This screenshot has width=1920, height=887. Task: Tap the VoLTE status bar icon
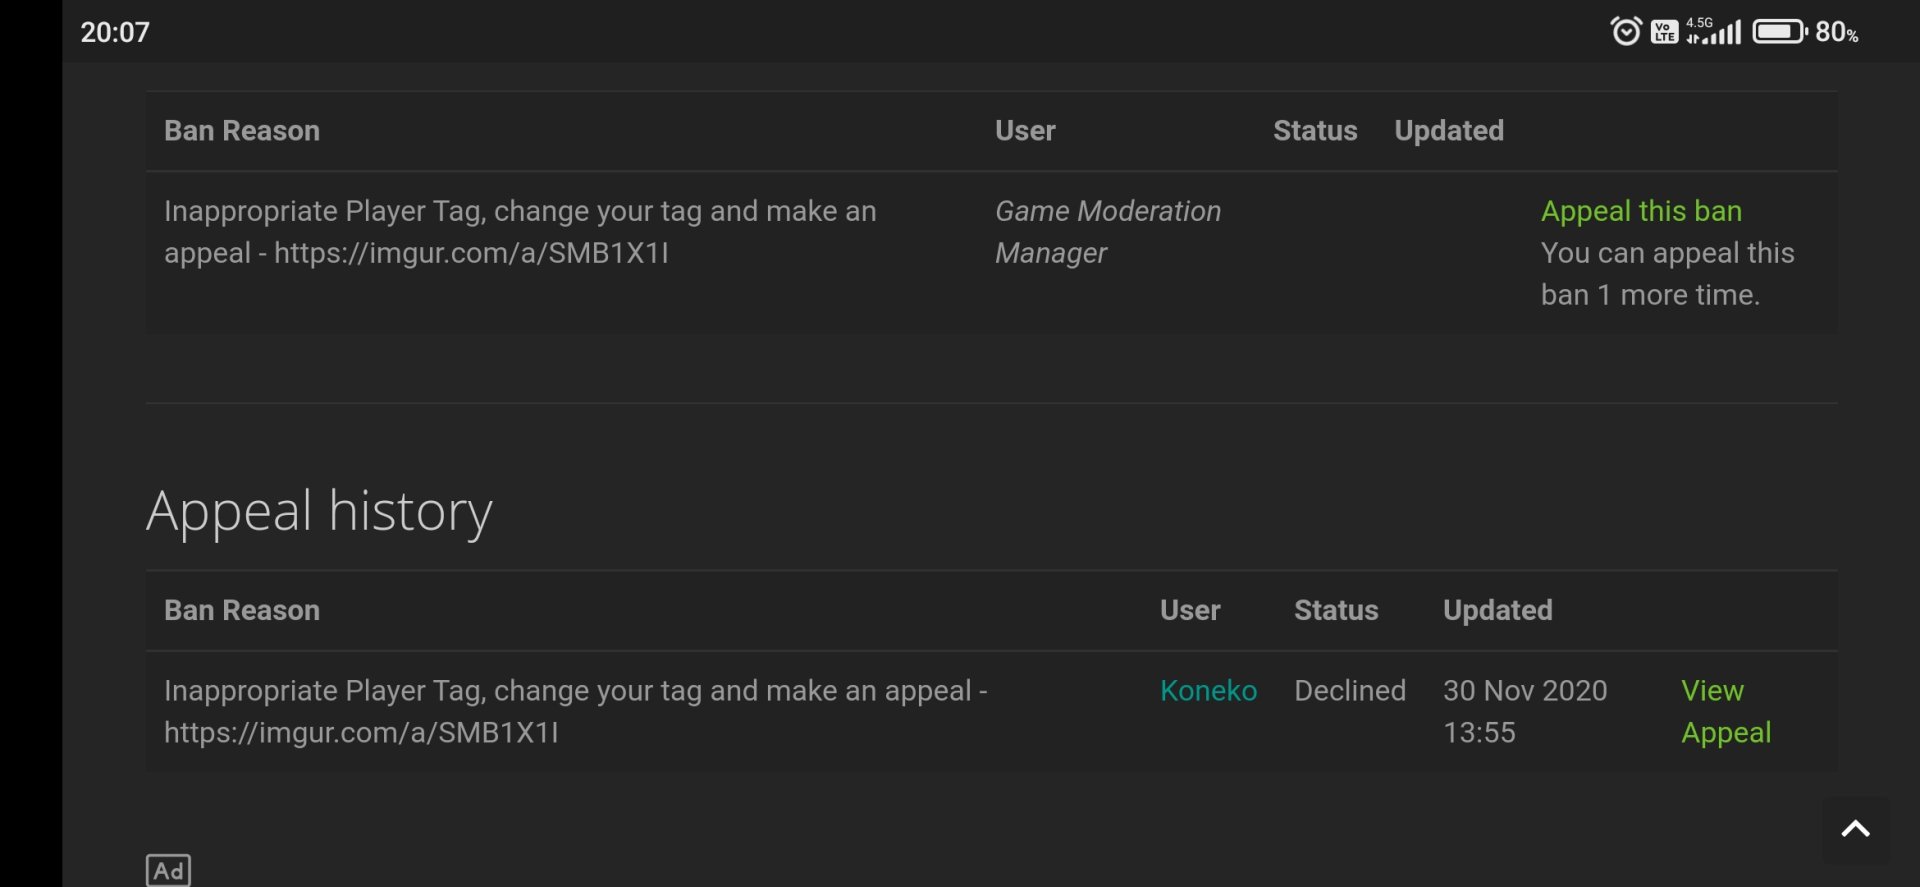1664,32
